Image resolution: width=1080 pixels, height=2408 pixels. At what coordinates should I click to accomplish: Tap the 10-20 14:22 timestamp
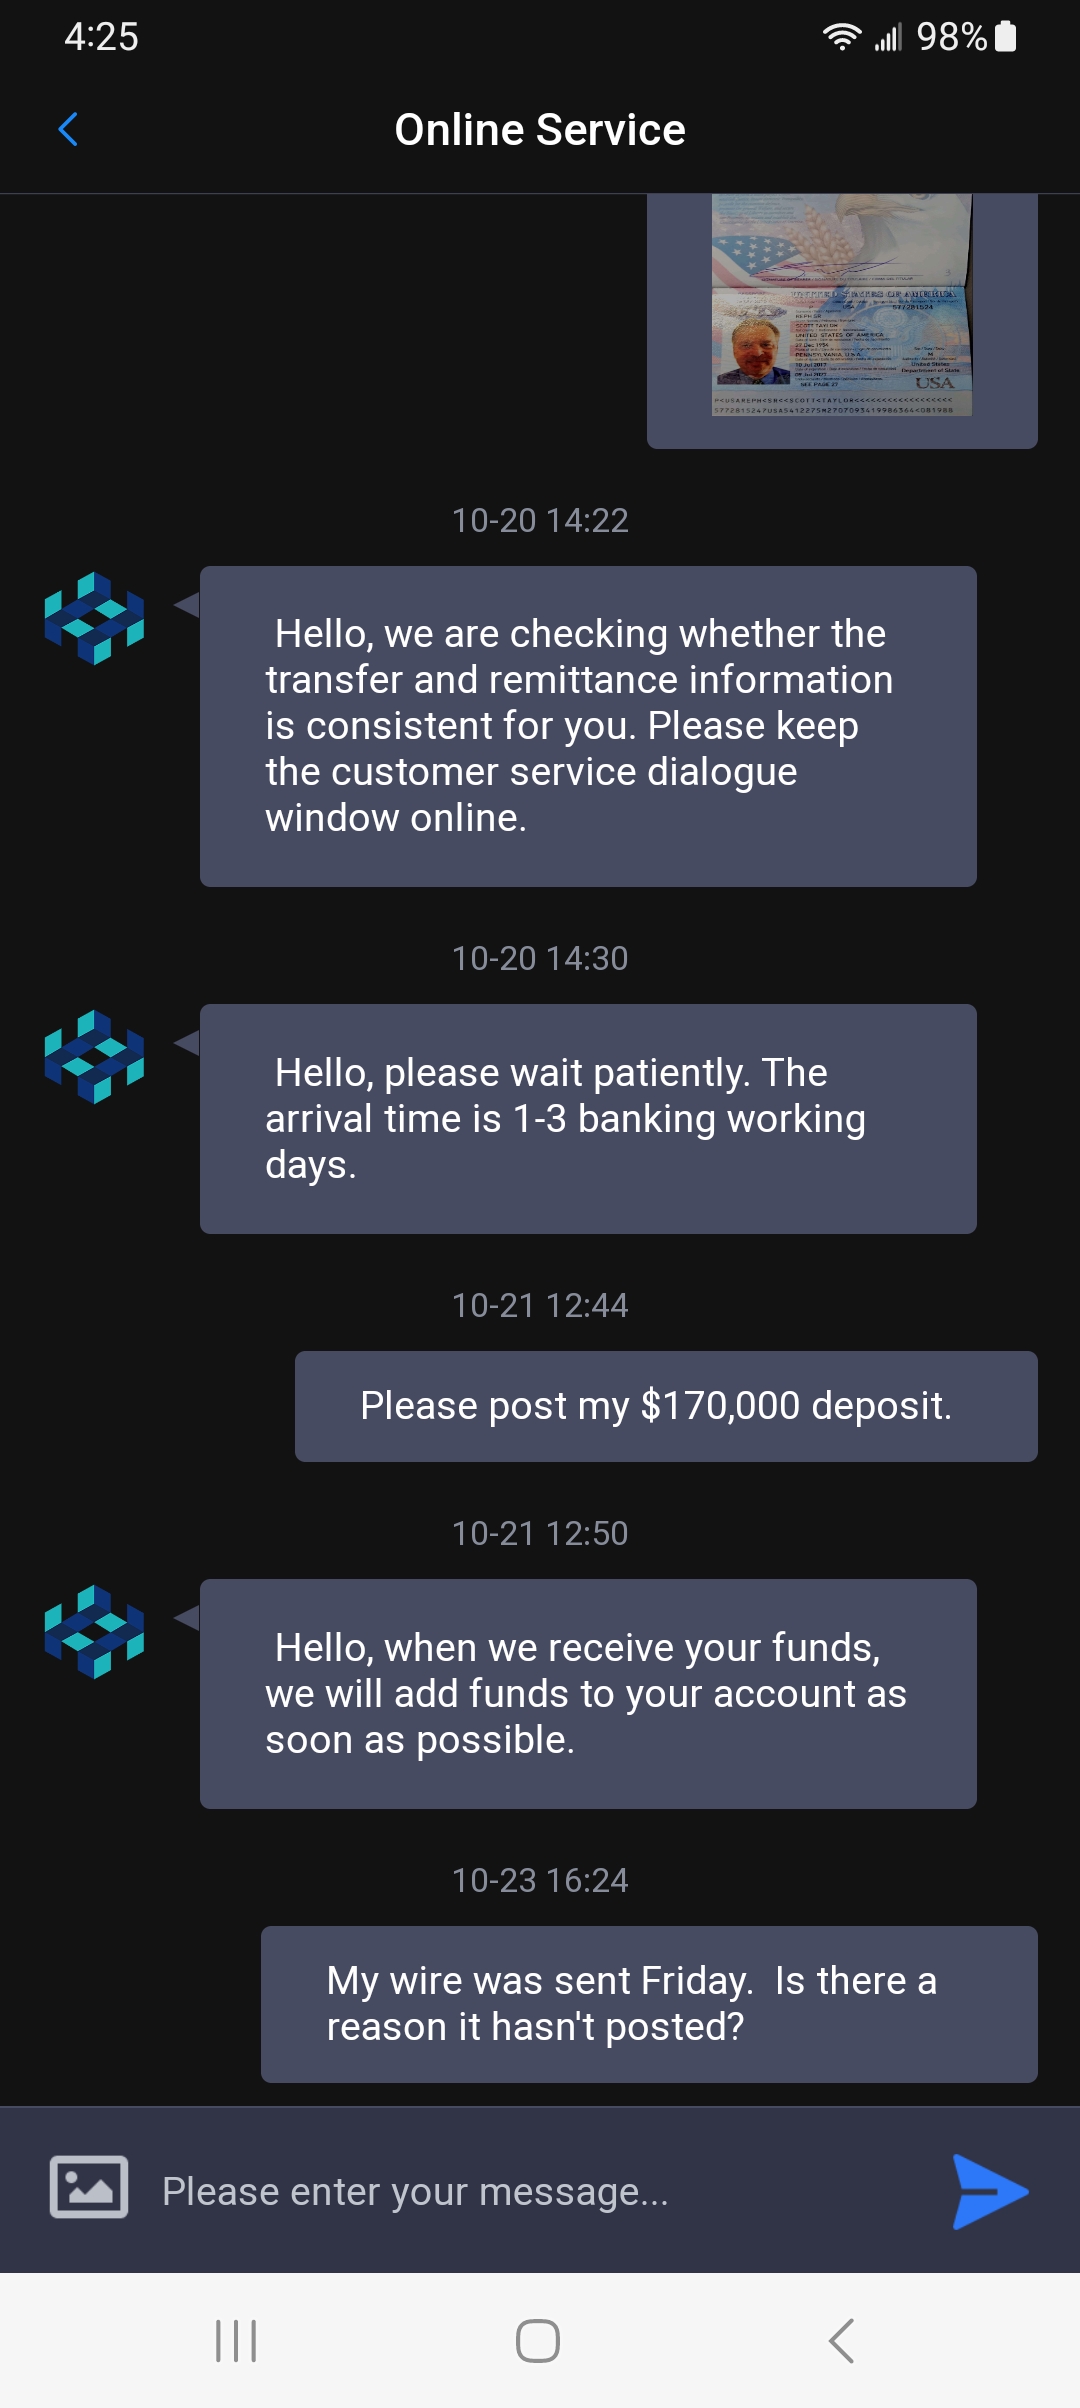coord(540,520)
